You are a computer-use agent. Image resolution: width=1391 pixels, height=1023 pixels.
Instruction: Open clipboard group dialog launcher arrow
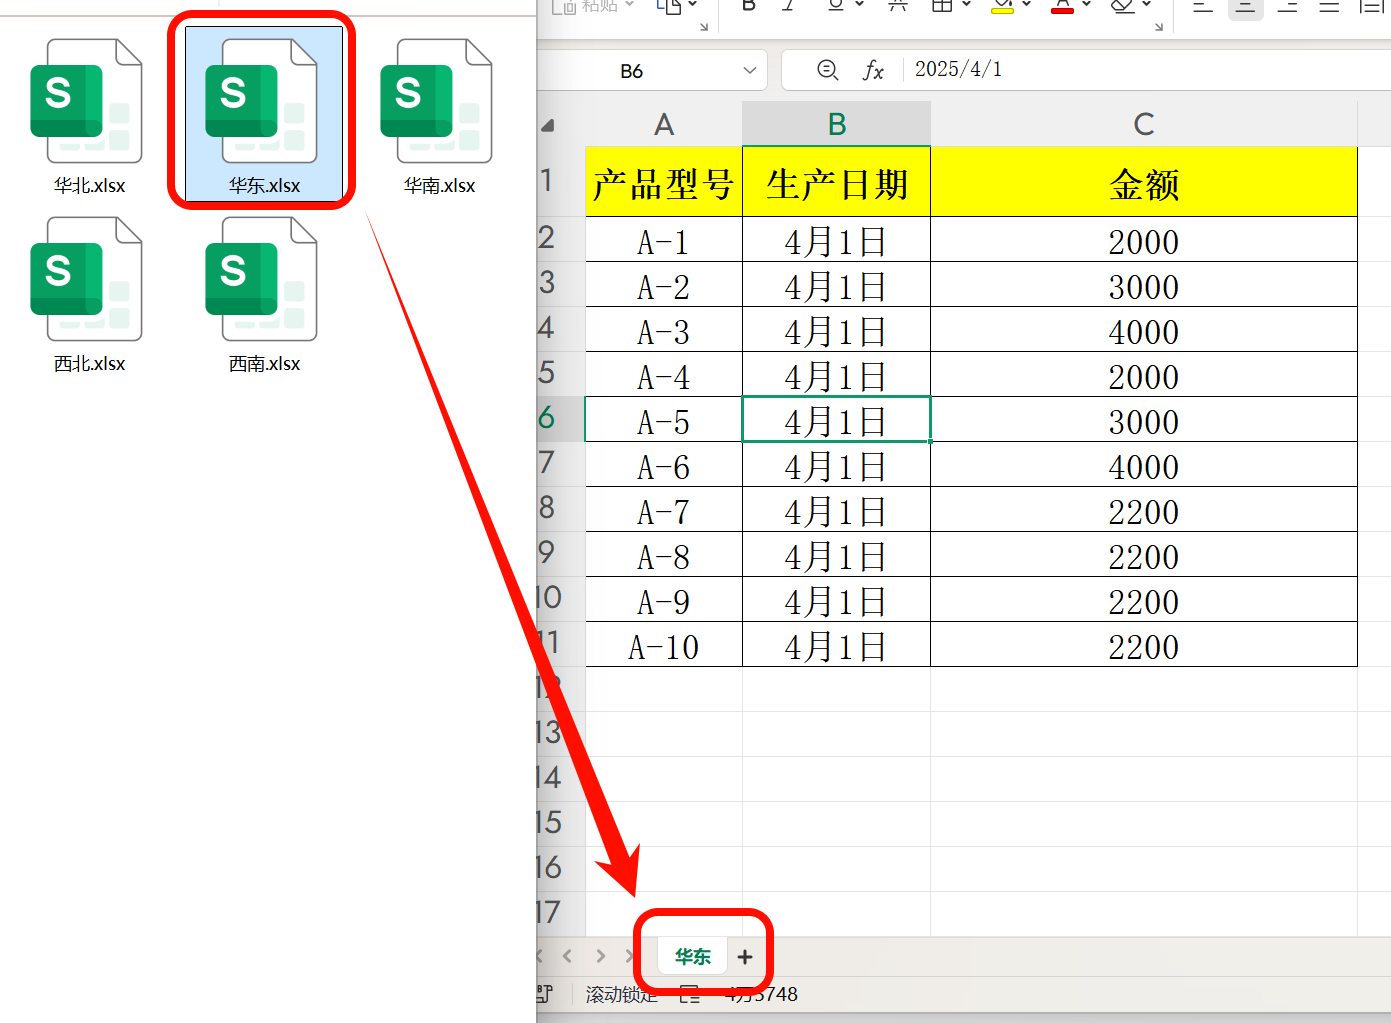(704, 27)
